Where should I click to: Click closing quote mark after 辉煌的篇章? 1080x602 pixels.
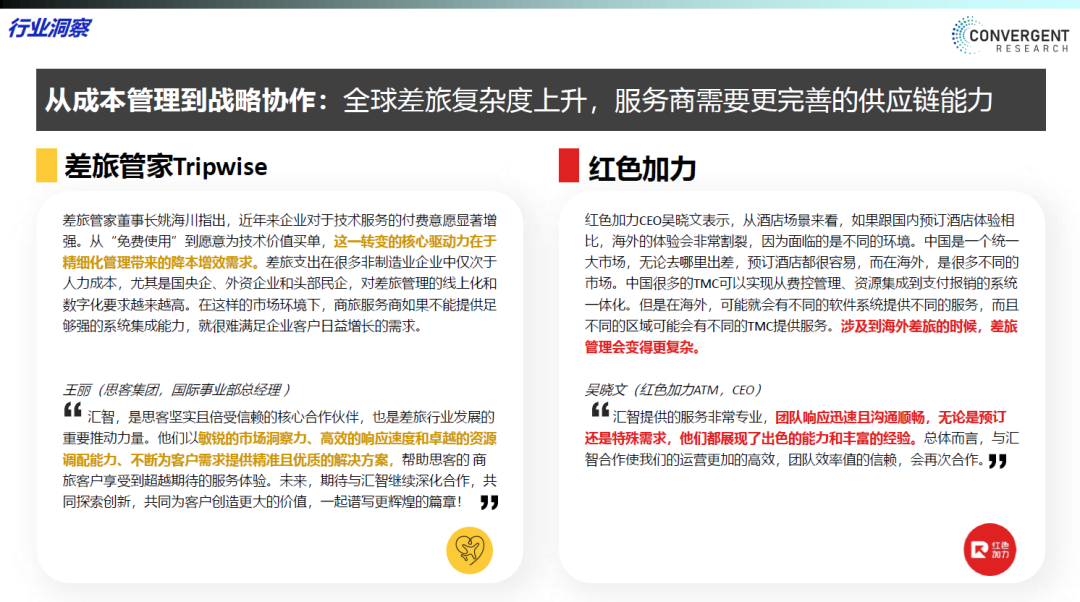pyautogui.click(x=489, y=502)
